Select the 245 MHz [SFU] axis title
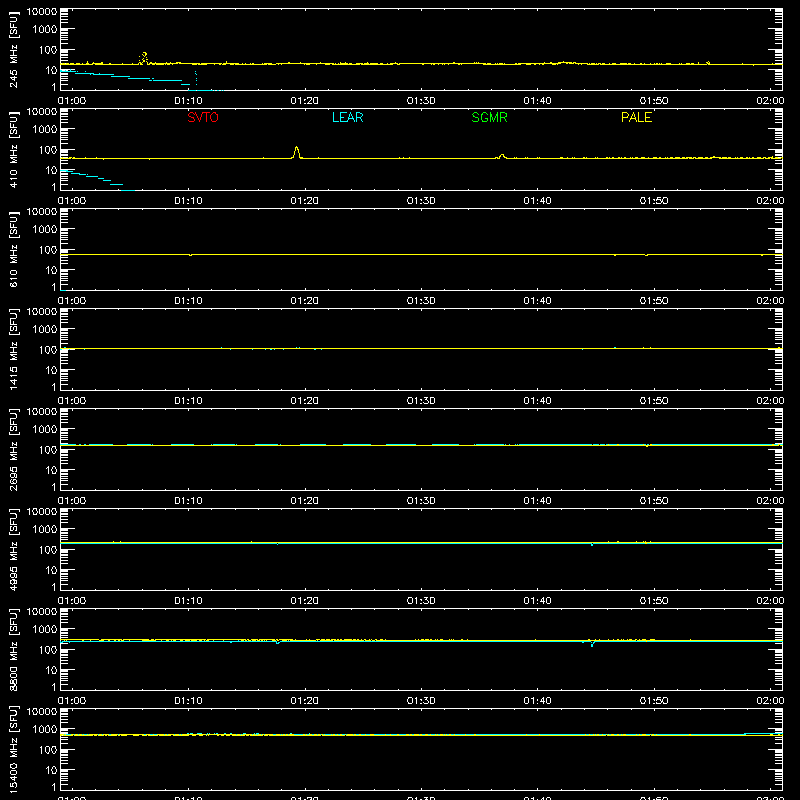The width and height of the screenshot is (800, 800). [x=13, y=49]
